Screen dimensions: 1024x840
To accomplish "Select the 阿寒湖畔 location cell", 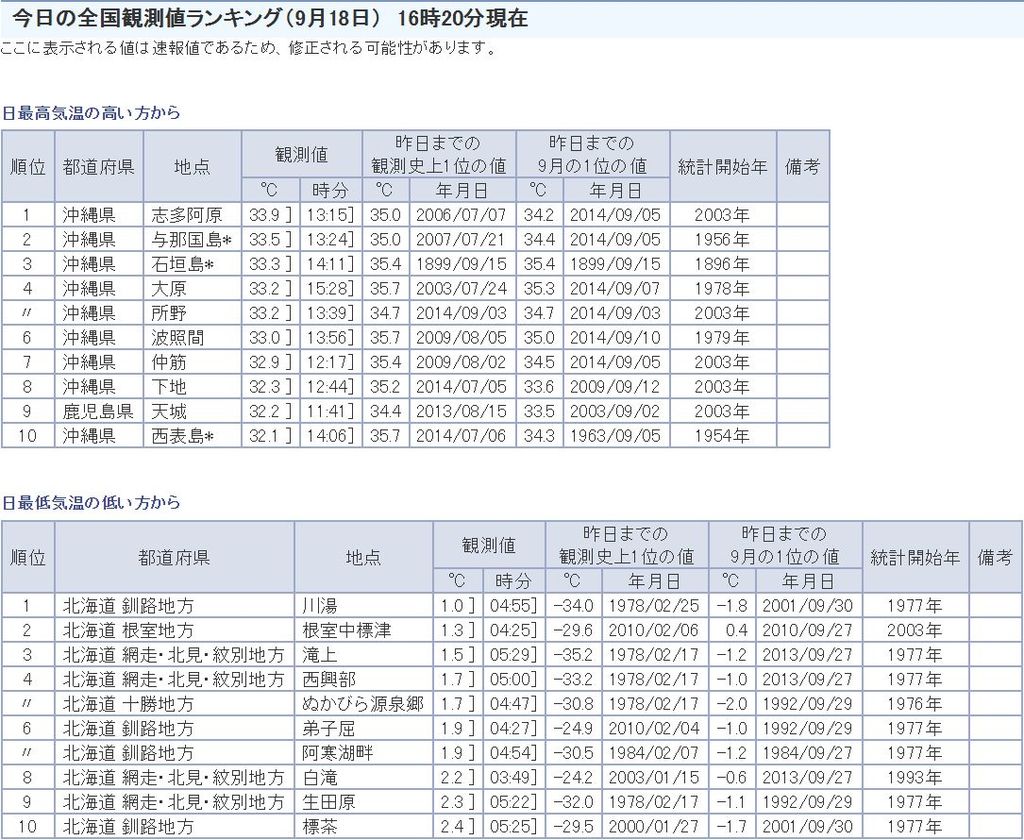I will [339, 753].
